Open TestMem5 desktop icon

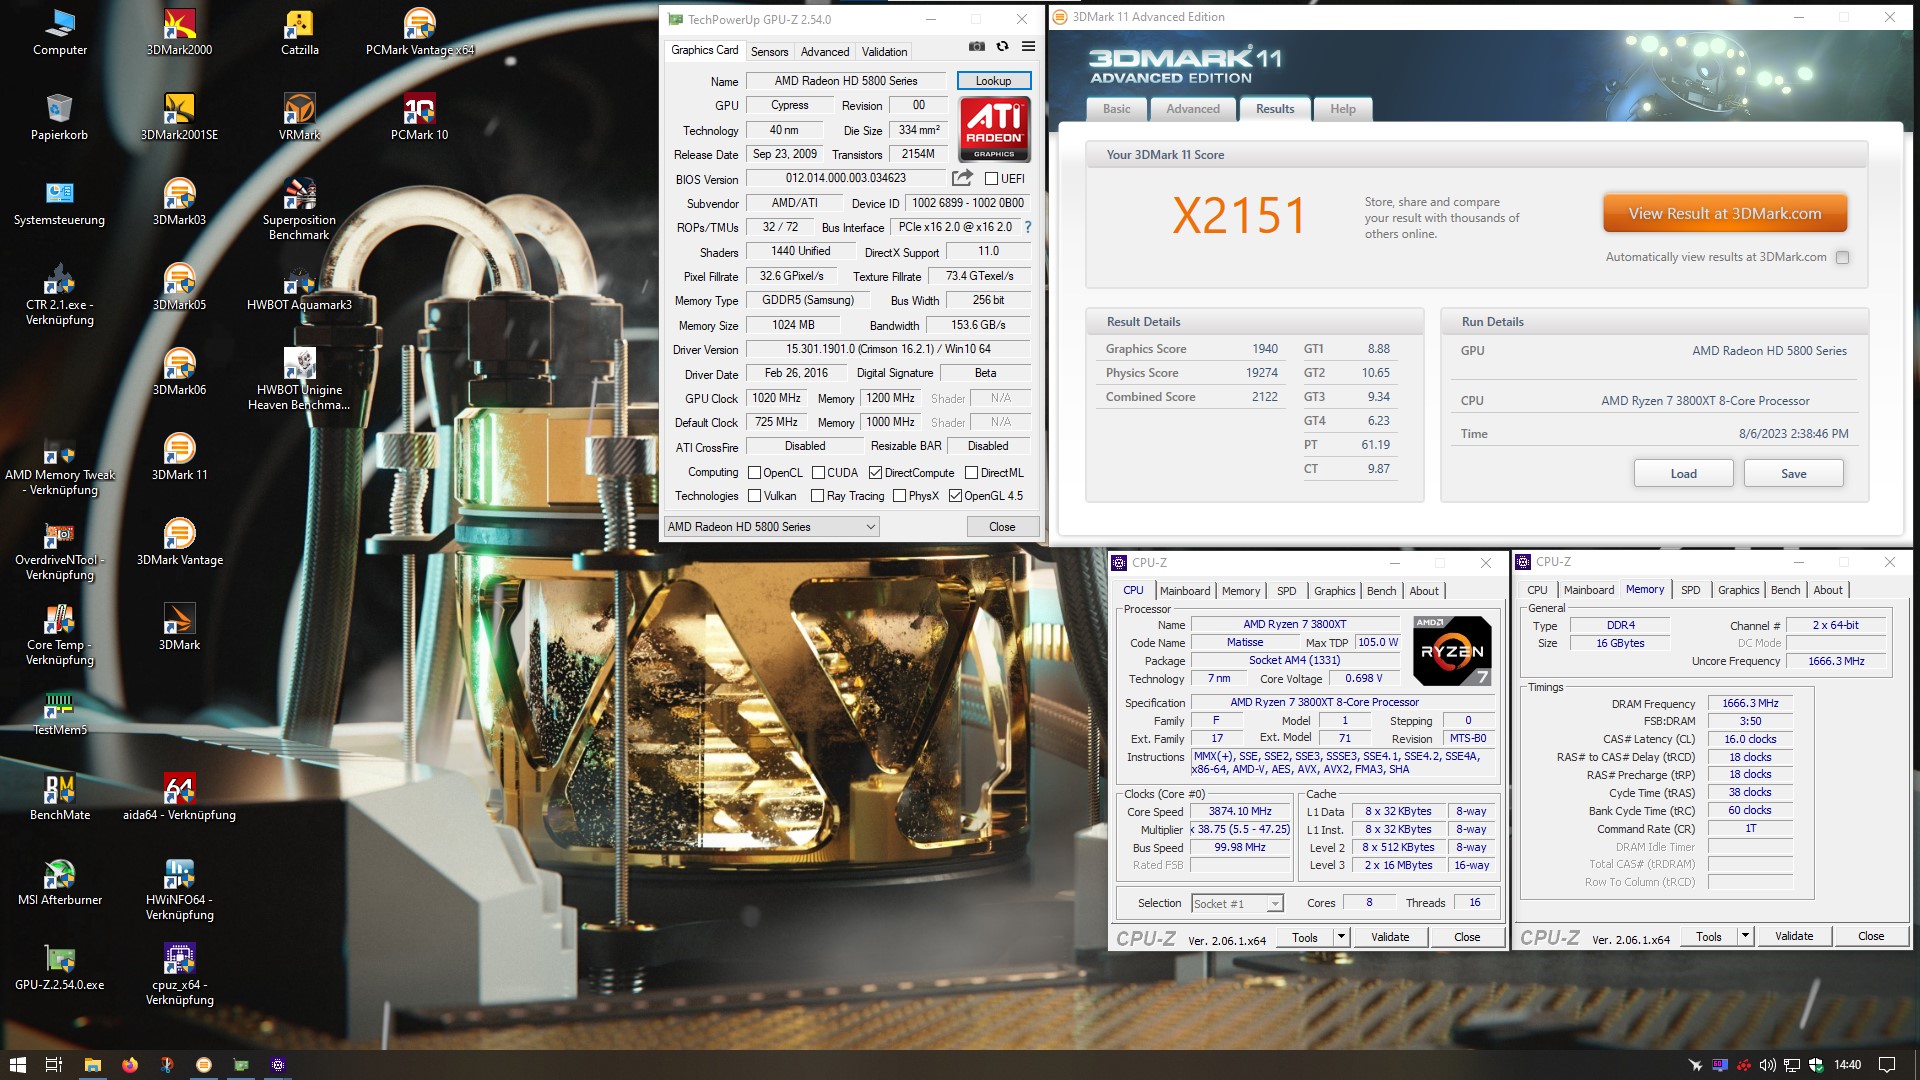pyautogui.click(x=59, y=712)
